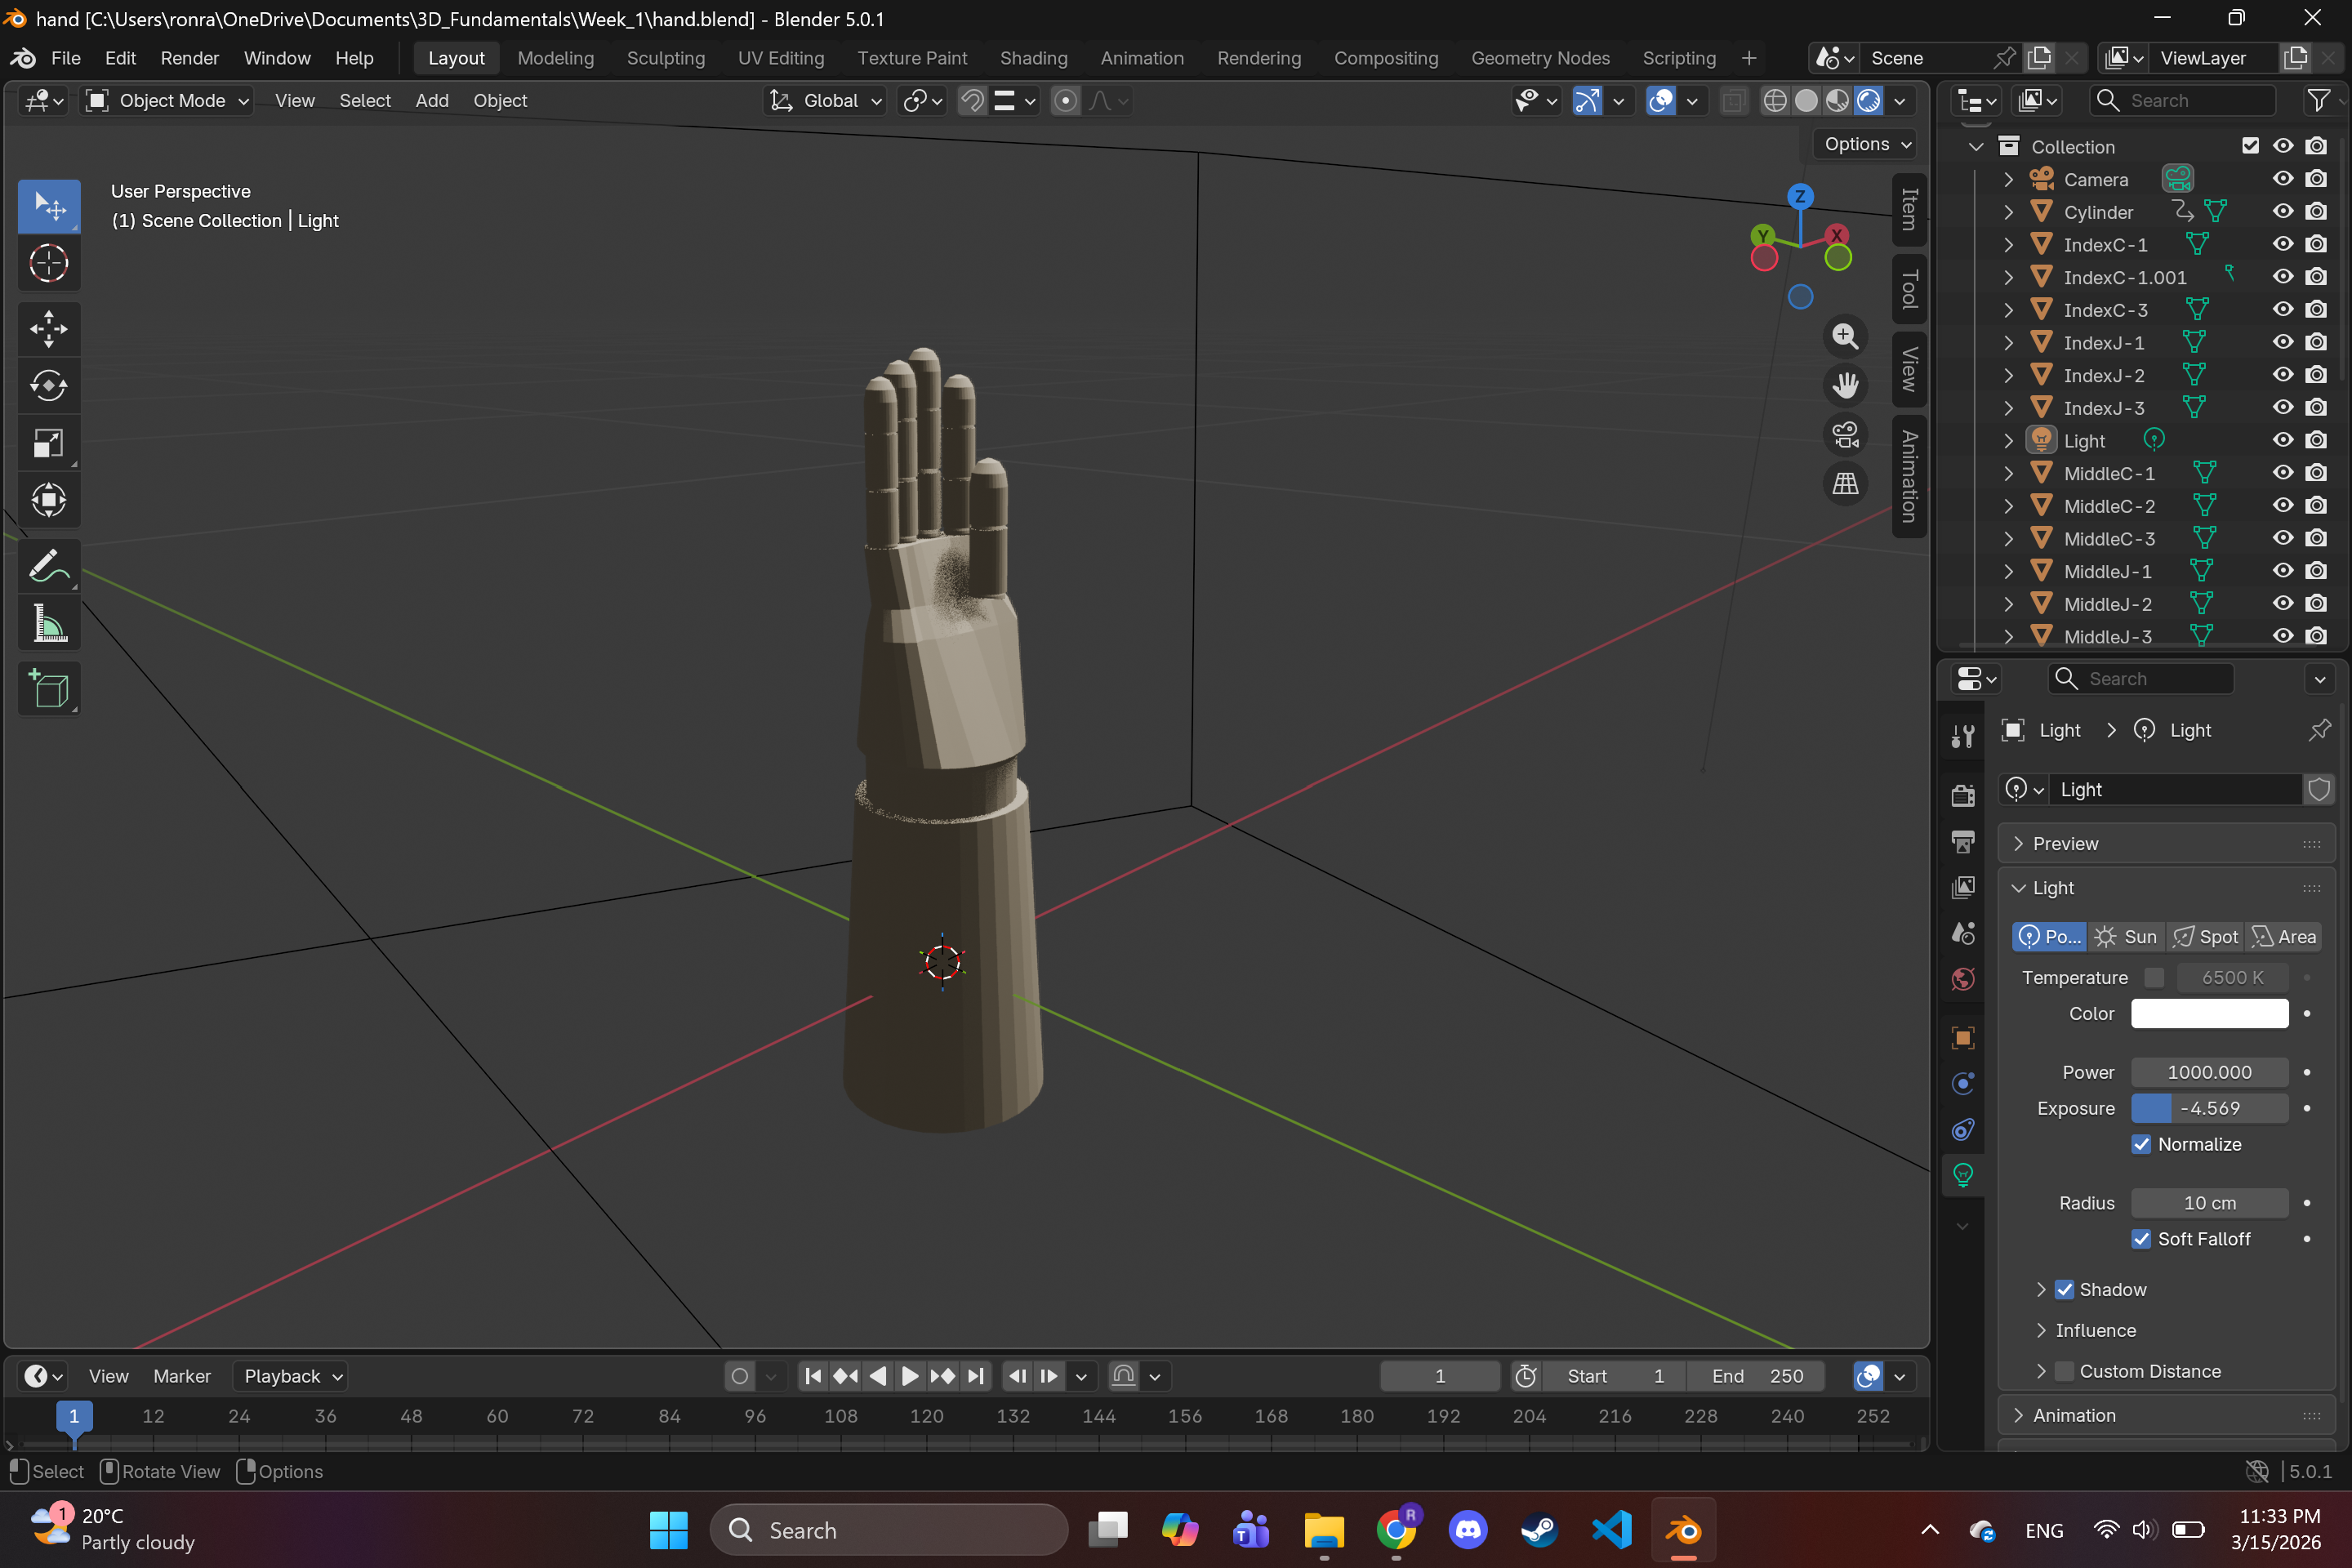Enable the Custom Distance checkbox
Viewport: 2352px width, 1568px height.
[x=2064, y=1371]
